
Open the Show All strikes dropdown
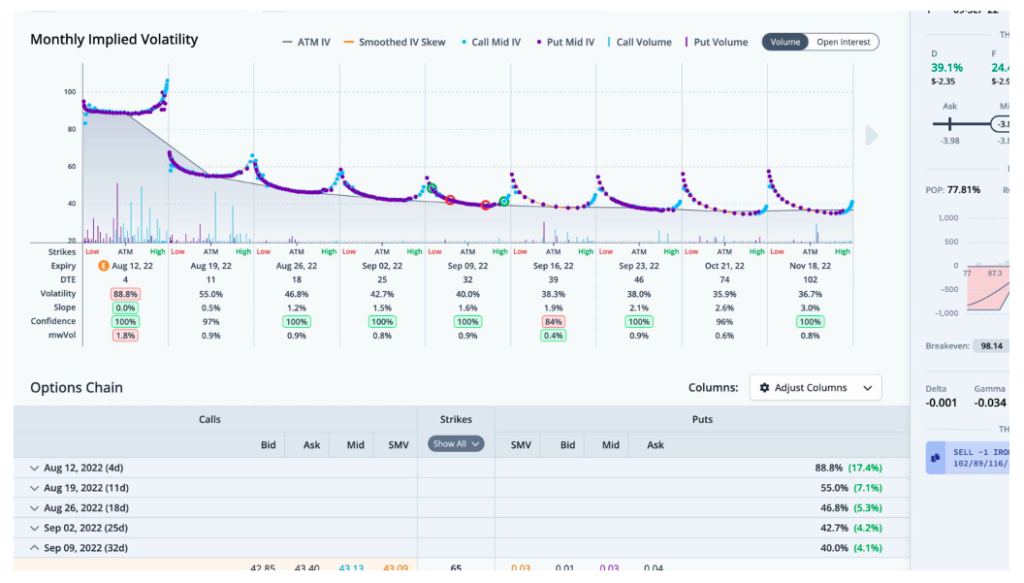click(x=456, y=444)
